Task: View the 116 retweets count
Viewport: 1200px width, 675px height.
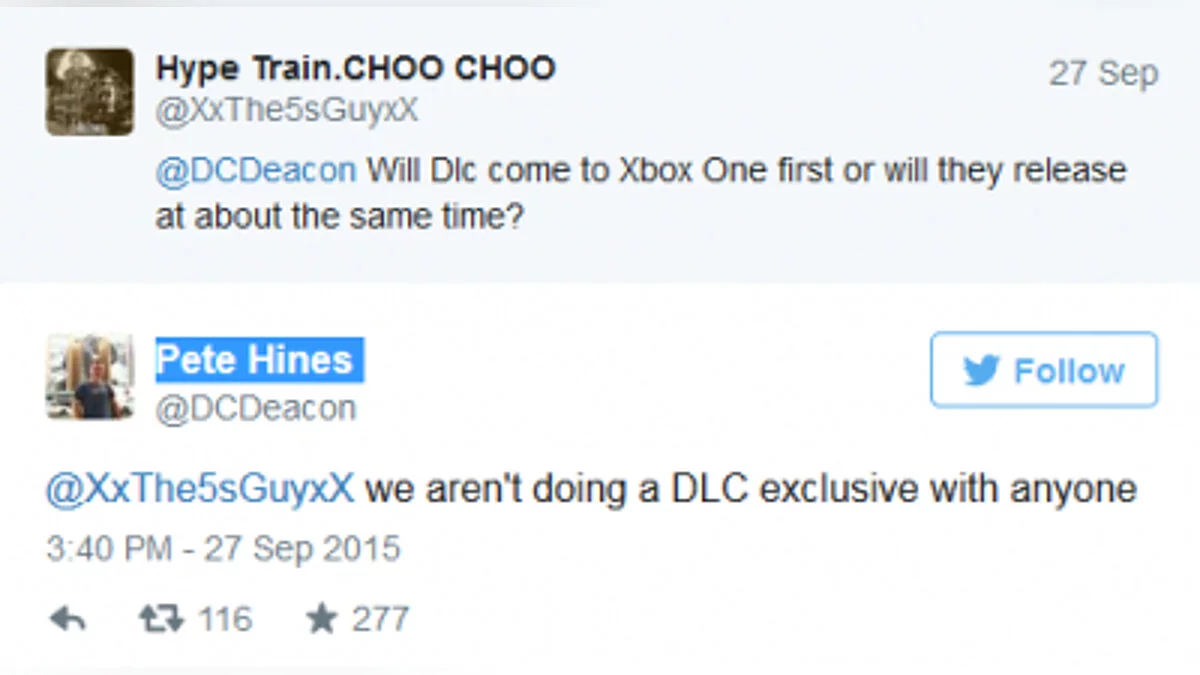Action: (x=224, y=620)
